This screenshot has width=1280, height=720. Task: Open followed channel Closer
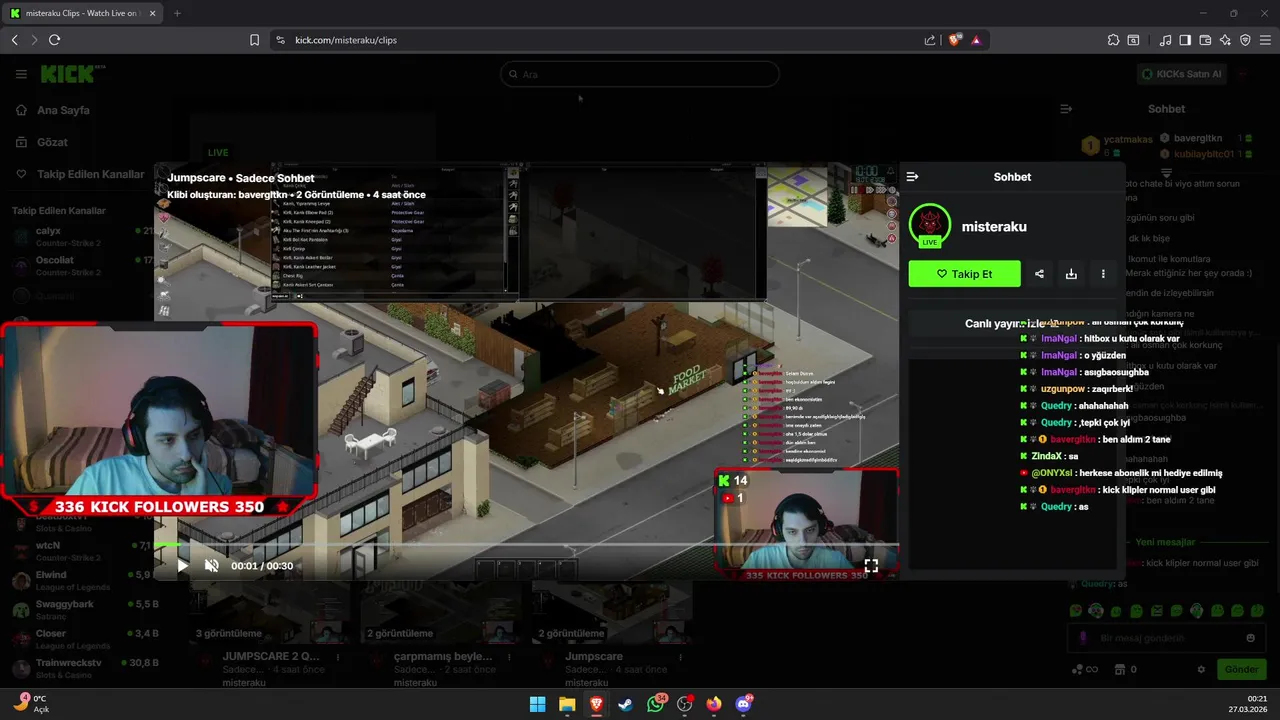coord(82,639)
